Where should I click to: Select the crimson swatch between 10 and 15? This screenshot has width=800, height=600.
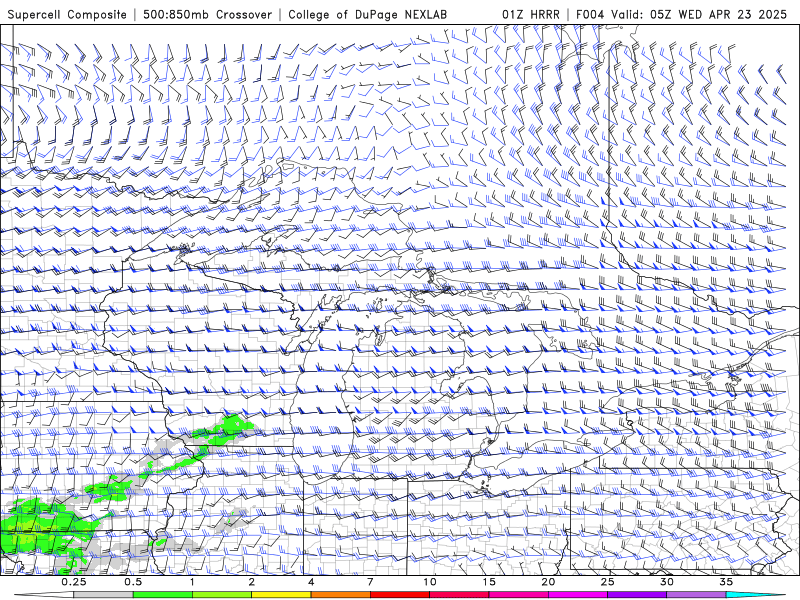pos(459,595)
